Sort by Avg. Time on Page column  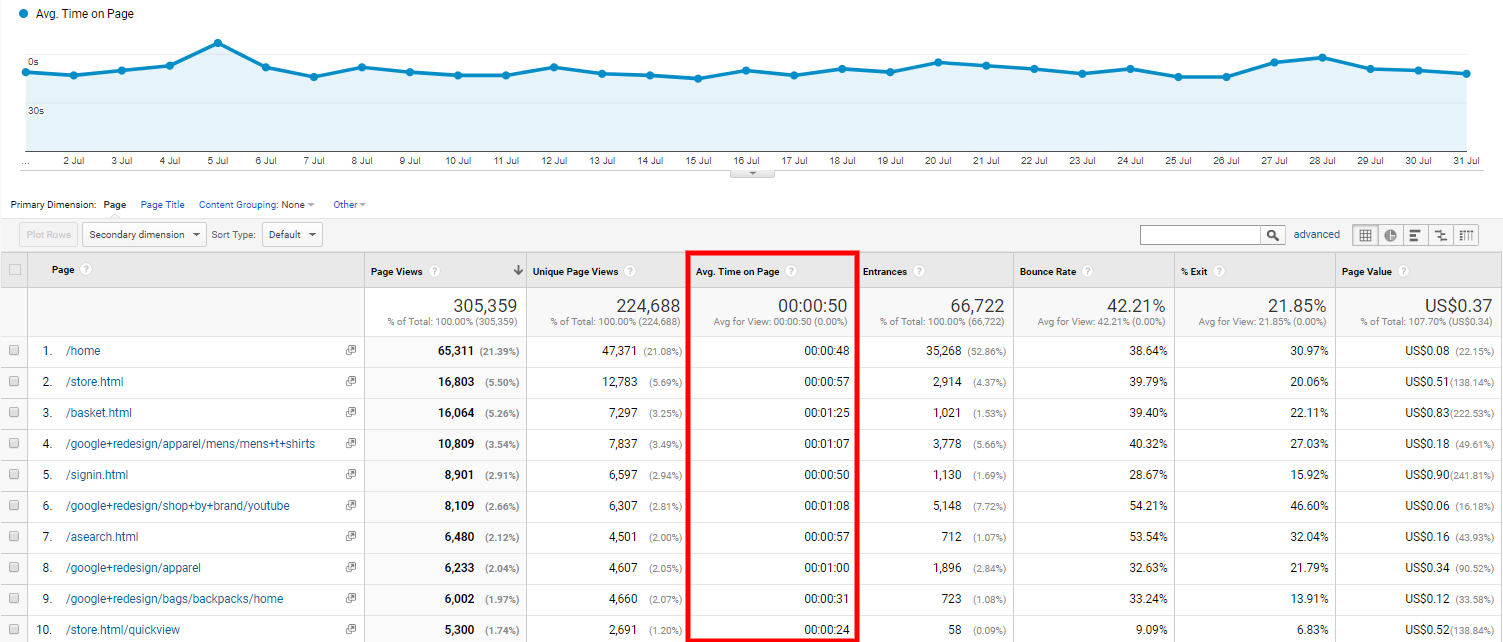coord(737,271)
